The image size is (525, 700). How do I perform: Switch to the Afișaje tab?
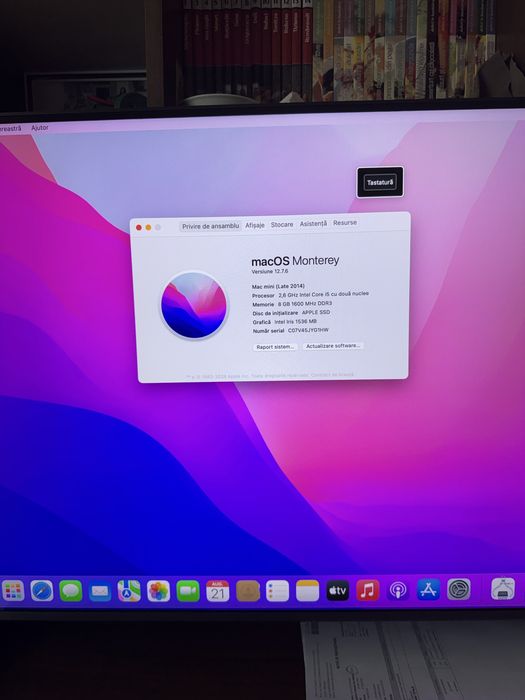coord(255,225)
